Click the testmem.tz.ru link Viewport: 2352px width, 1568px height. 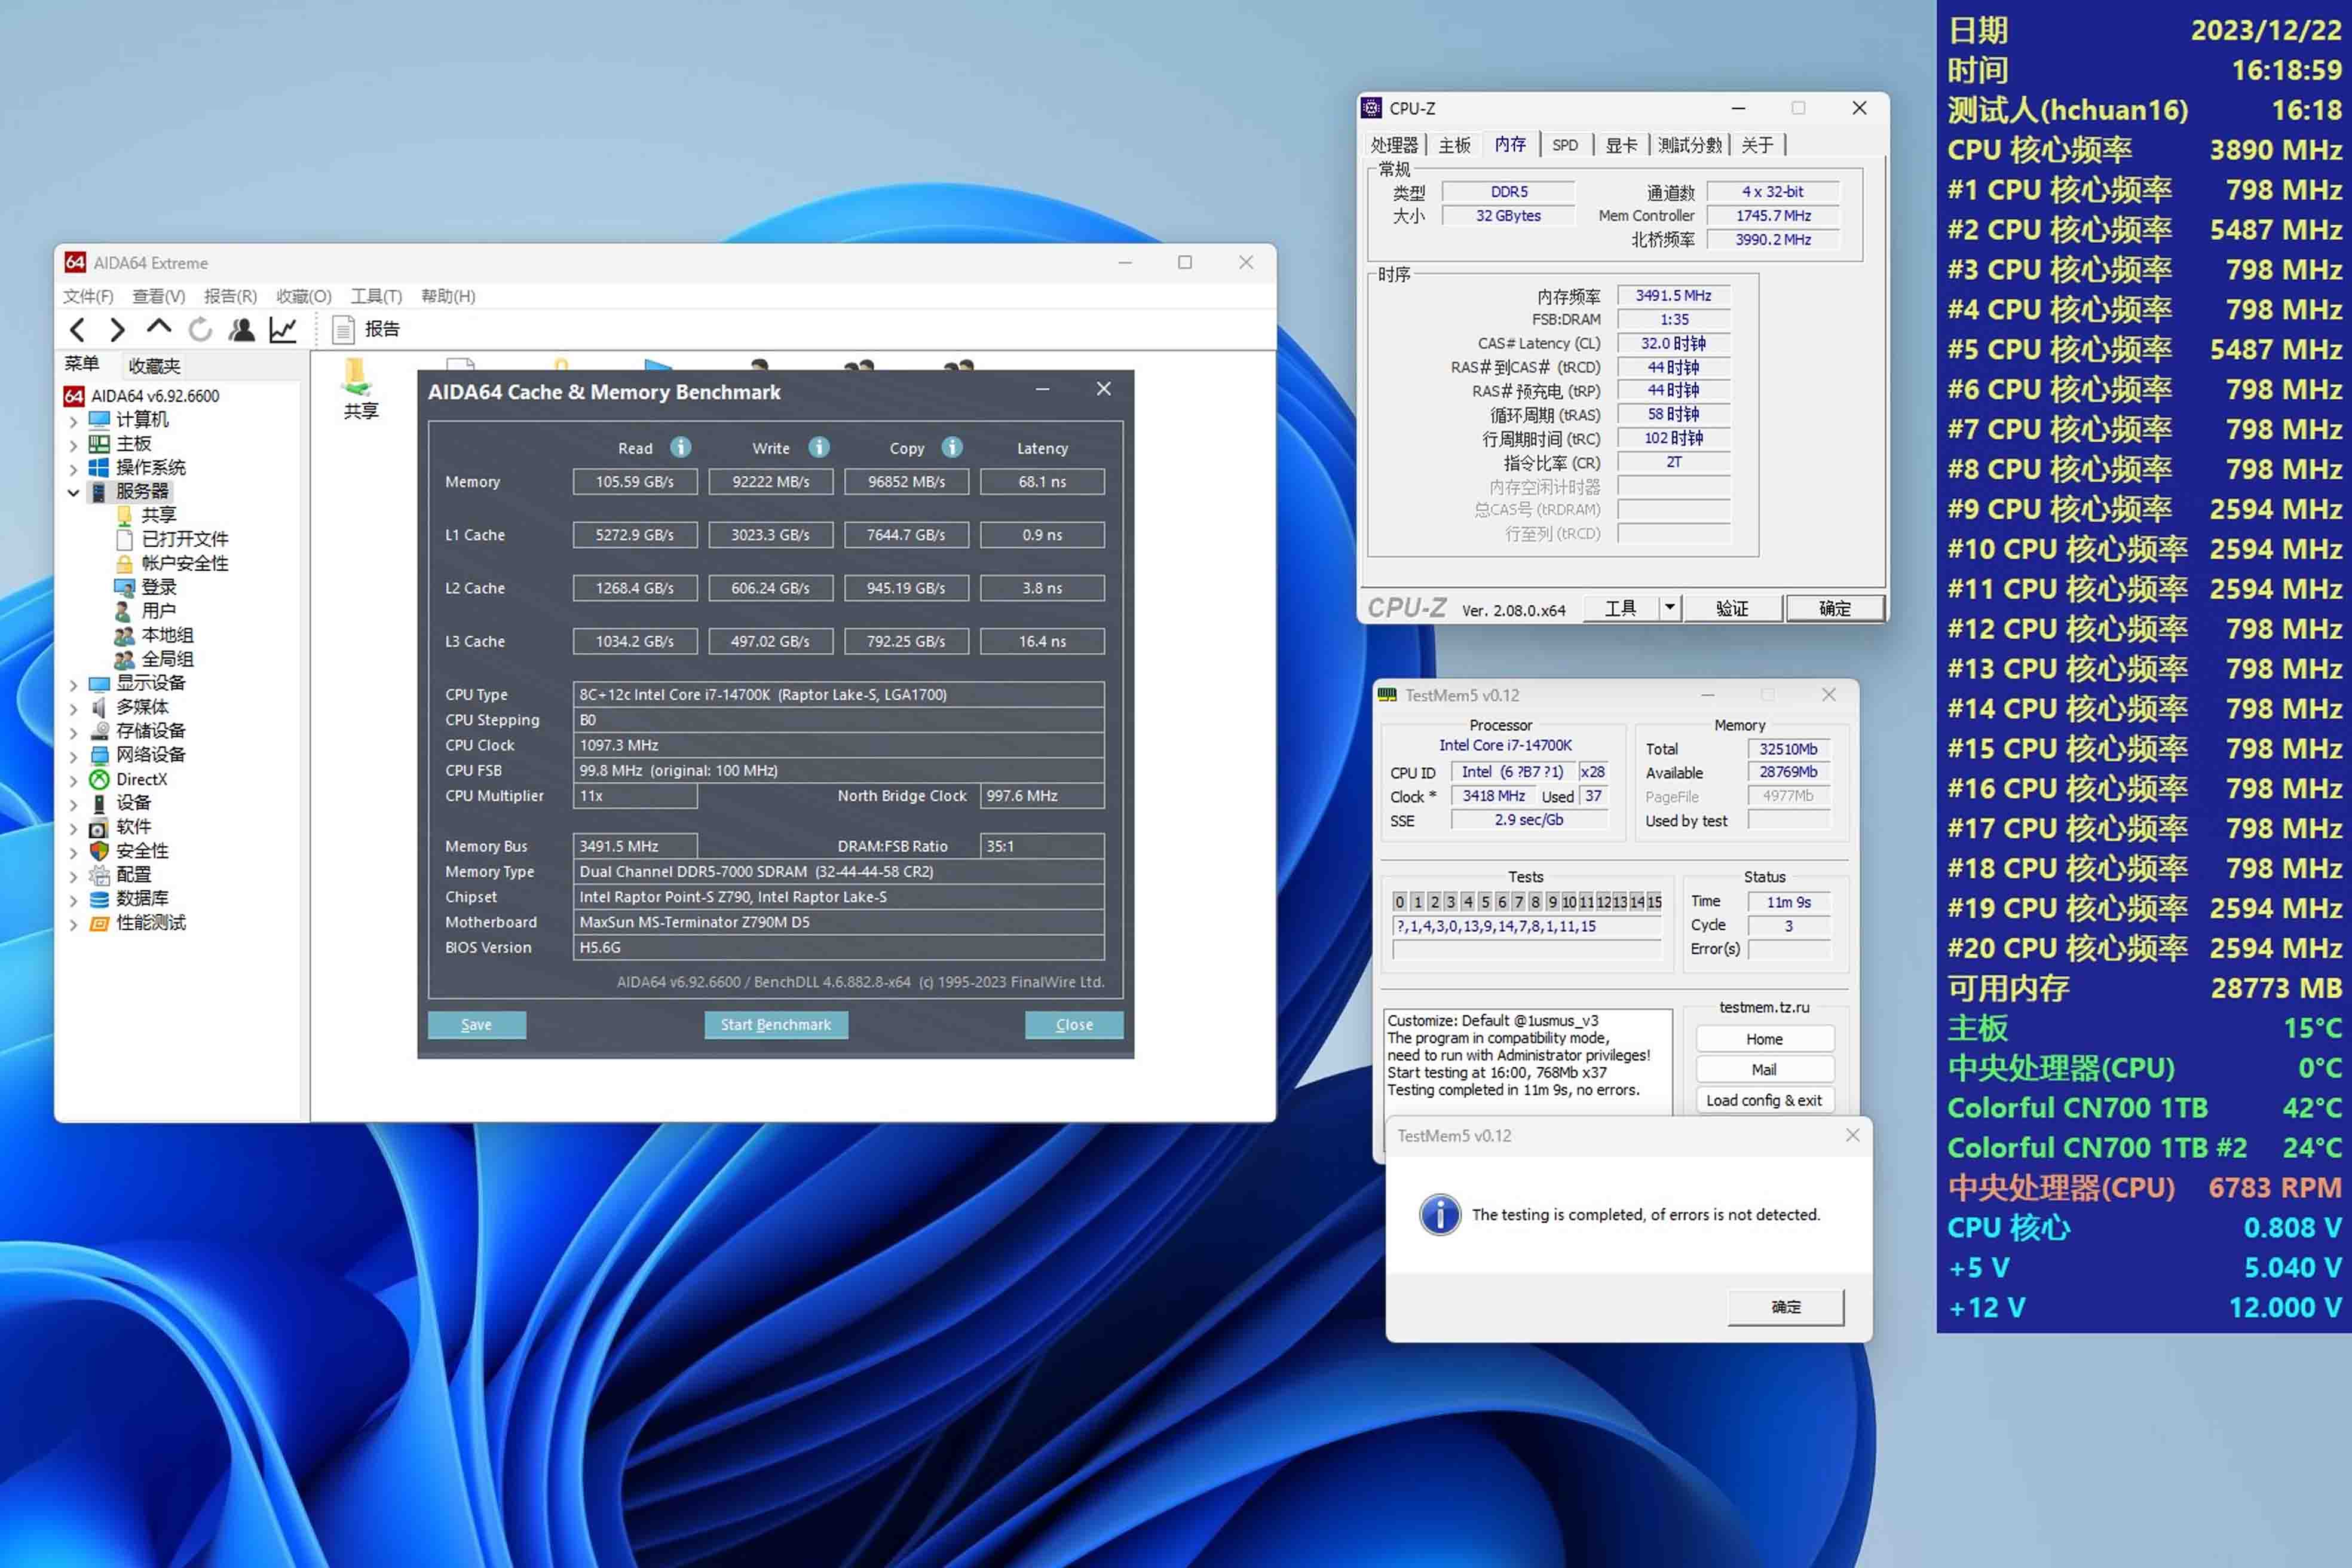click(x=1764, y=1007)
